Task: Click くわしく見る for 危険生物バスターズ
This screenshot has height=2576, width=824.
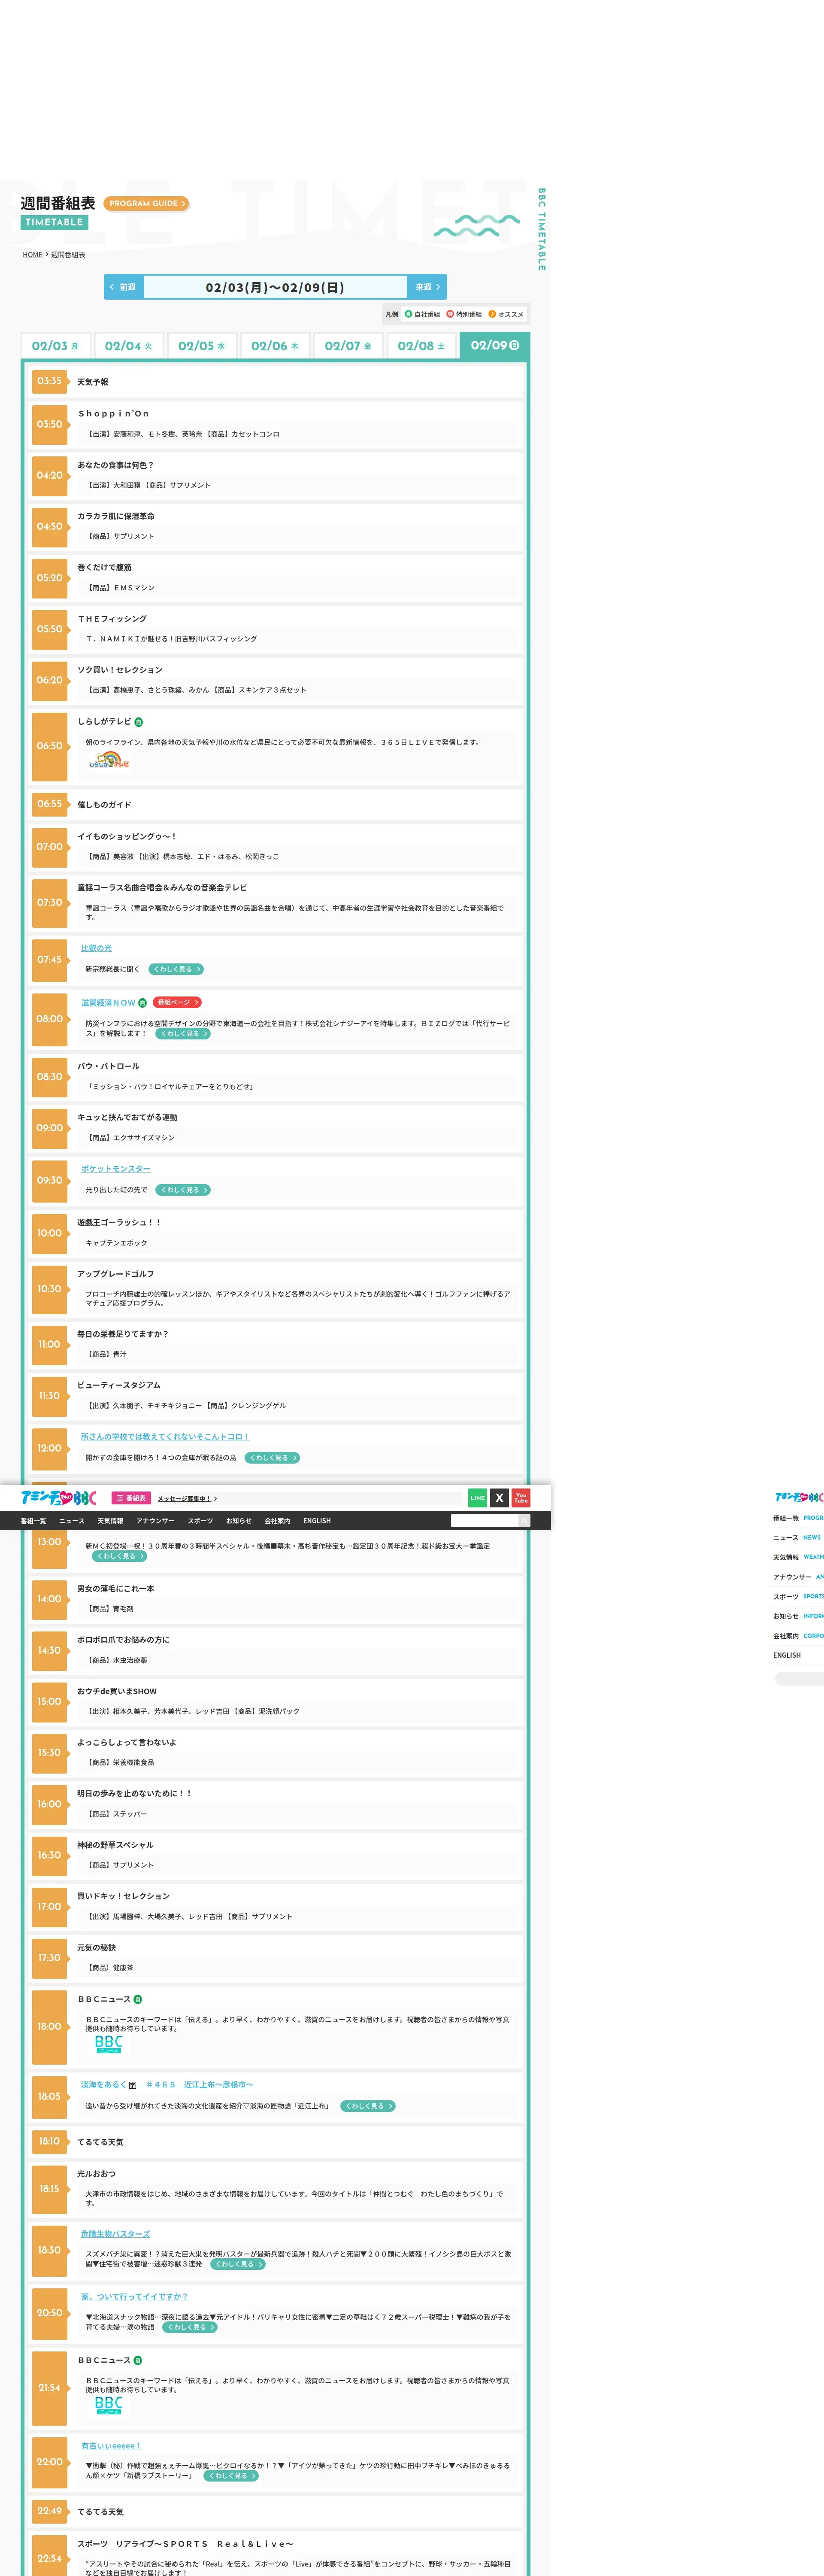Action: click(238, 2264)
